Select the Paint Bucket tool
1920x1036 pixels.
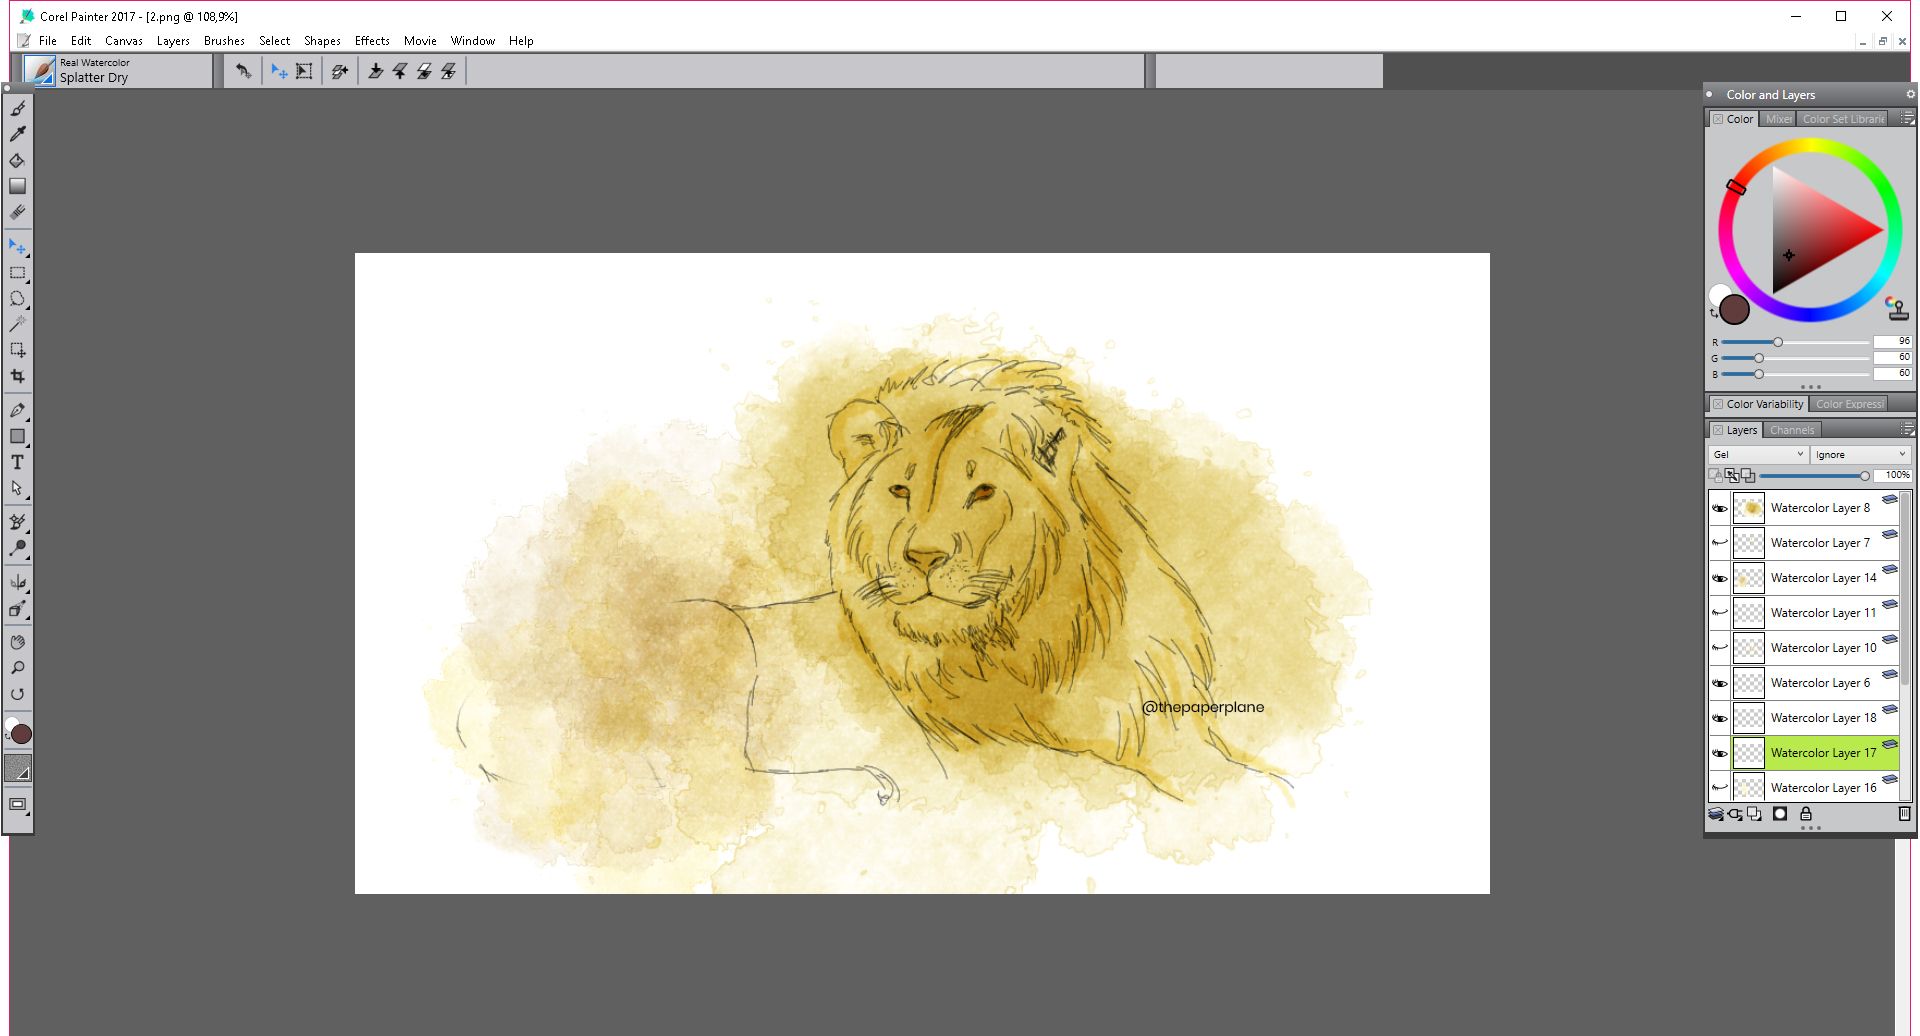pos(17,160)
